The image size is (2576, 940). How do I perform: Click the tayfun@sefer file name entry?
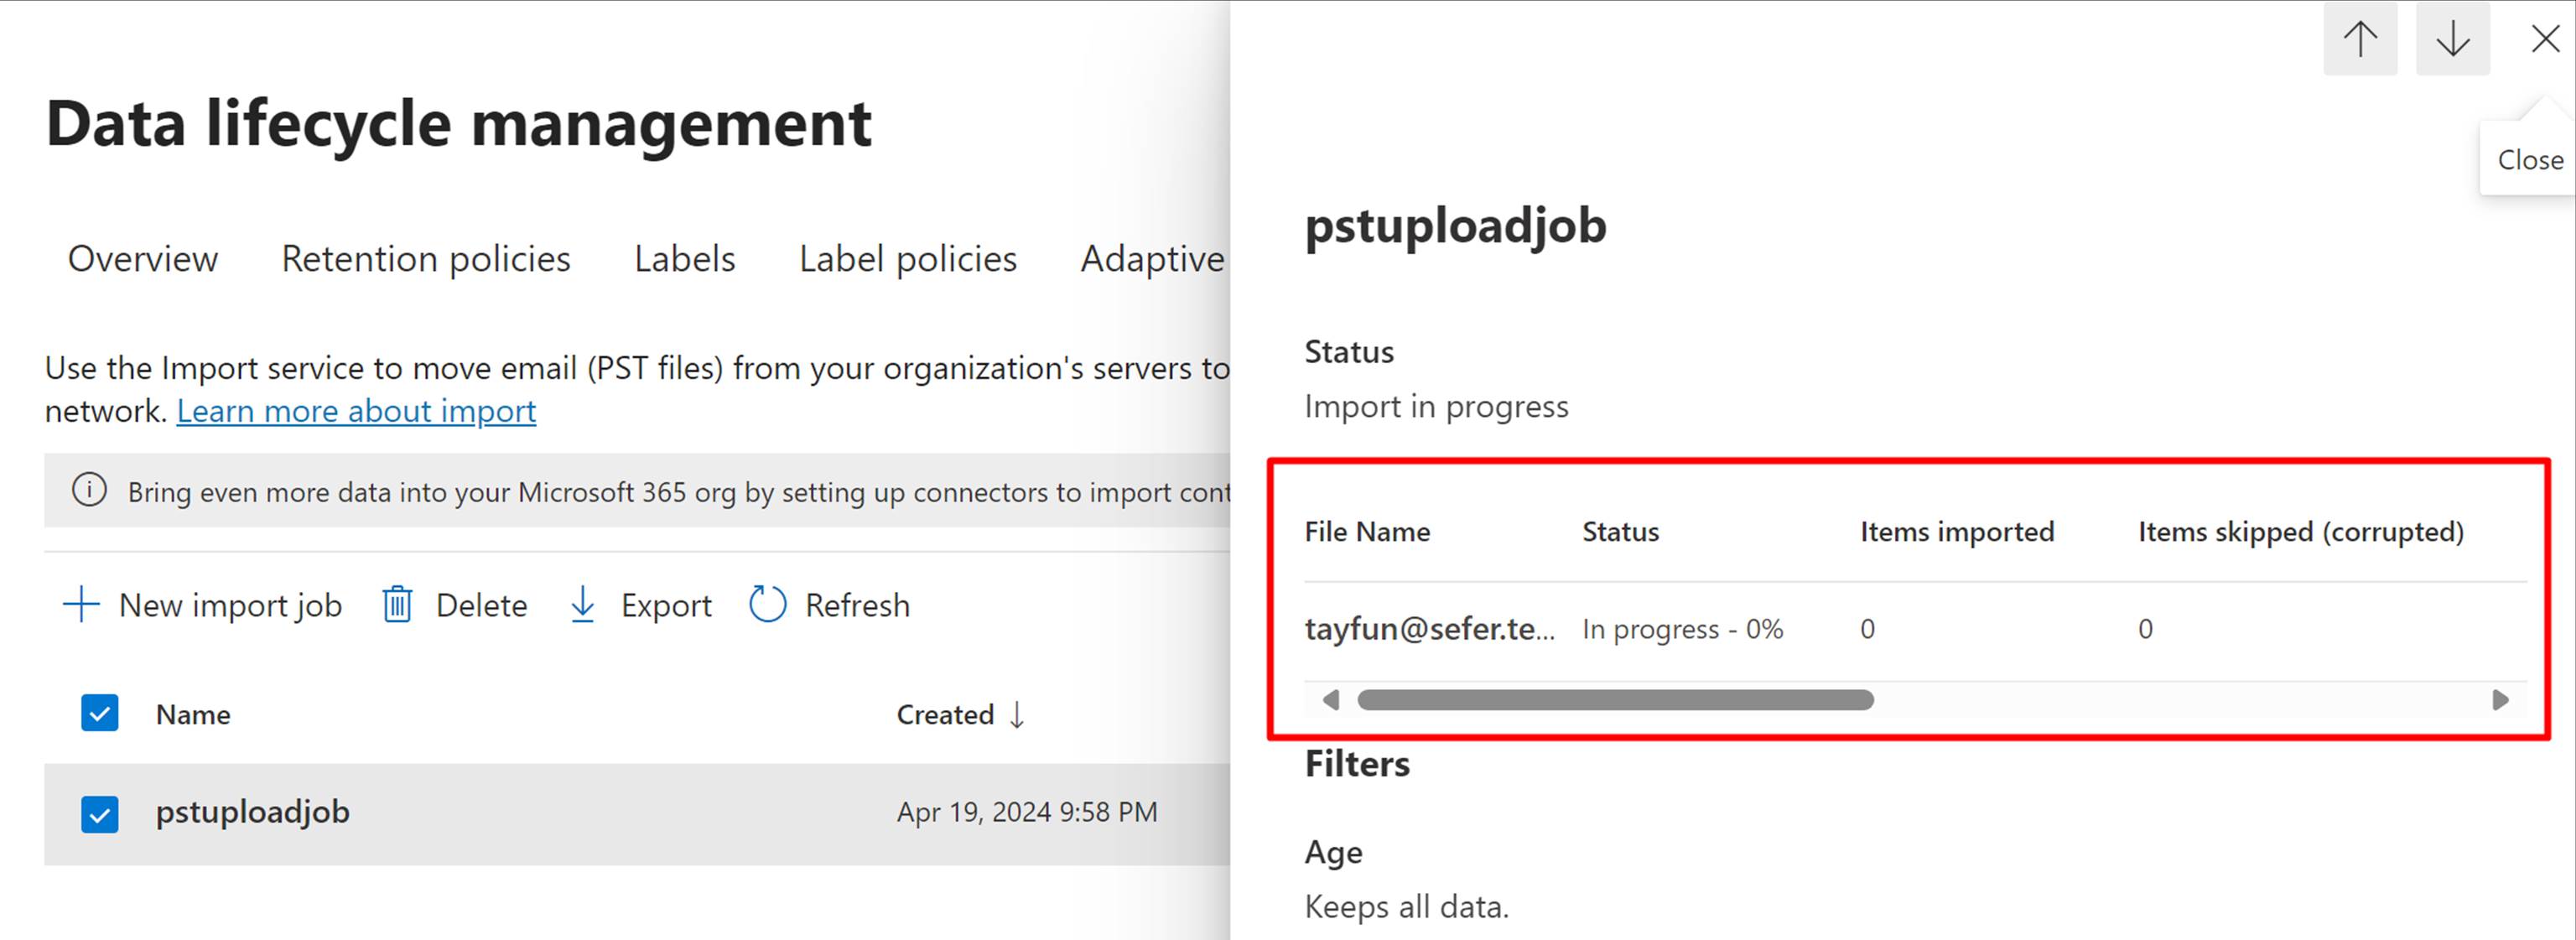[1429, 629]
